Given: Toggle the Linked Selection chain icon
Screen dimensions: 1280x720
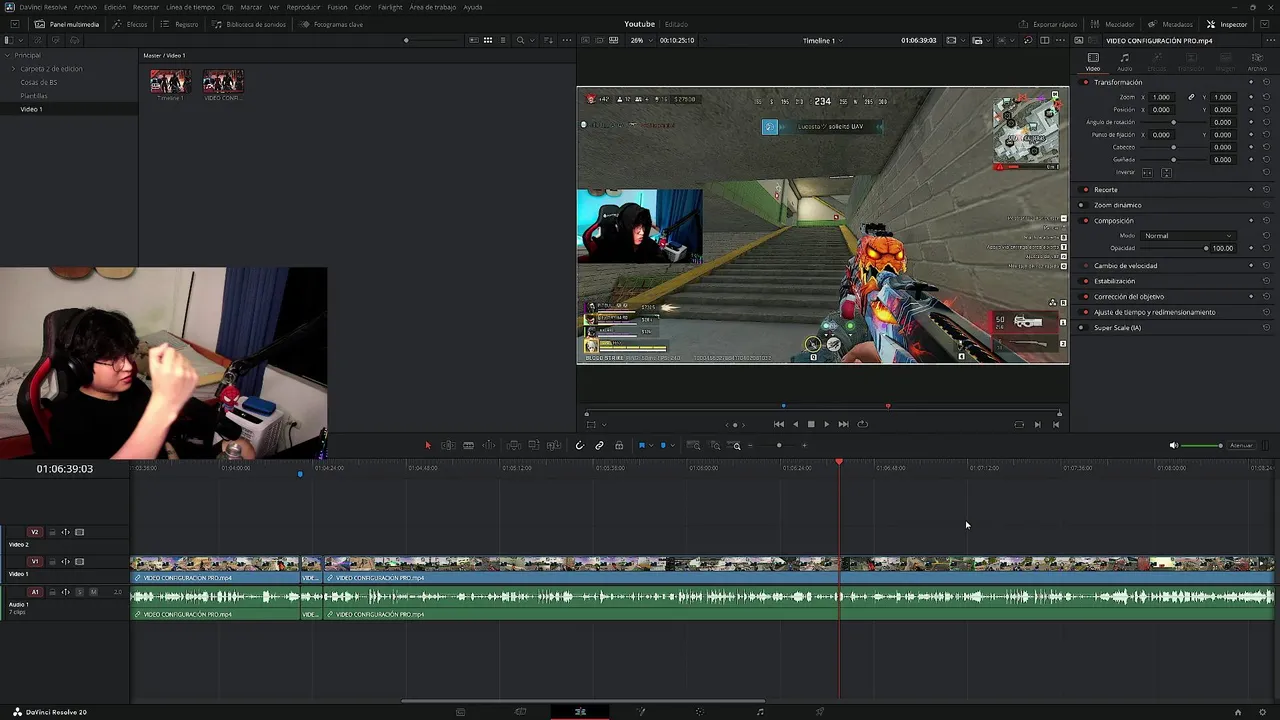Looking at the screenshot, I should point(599,445).
